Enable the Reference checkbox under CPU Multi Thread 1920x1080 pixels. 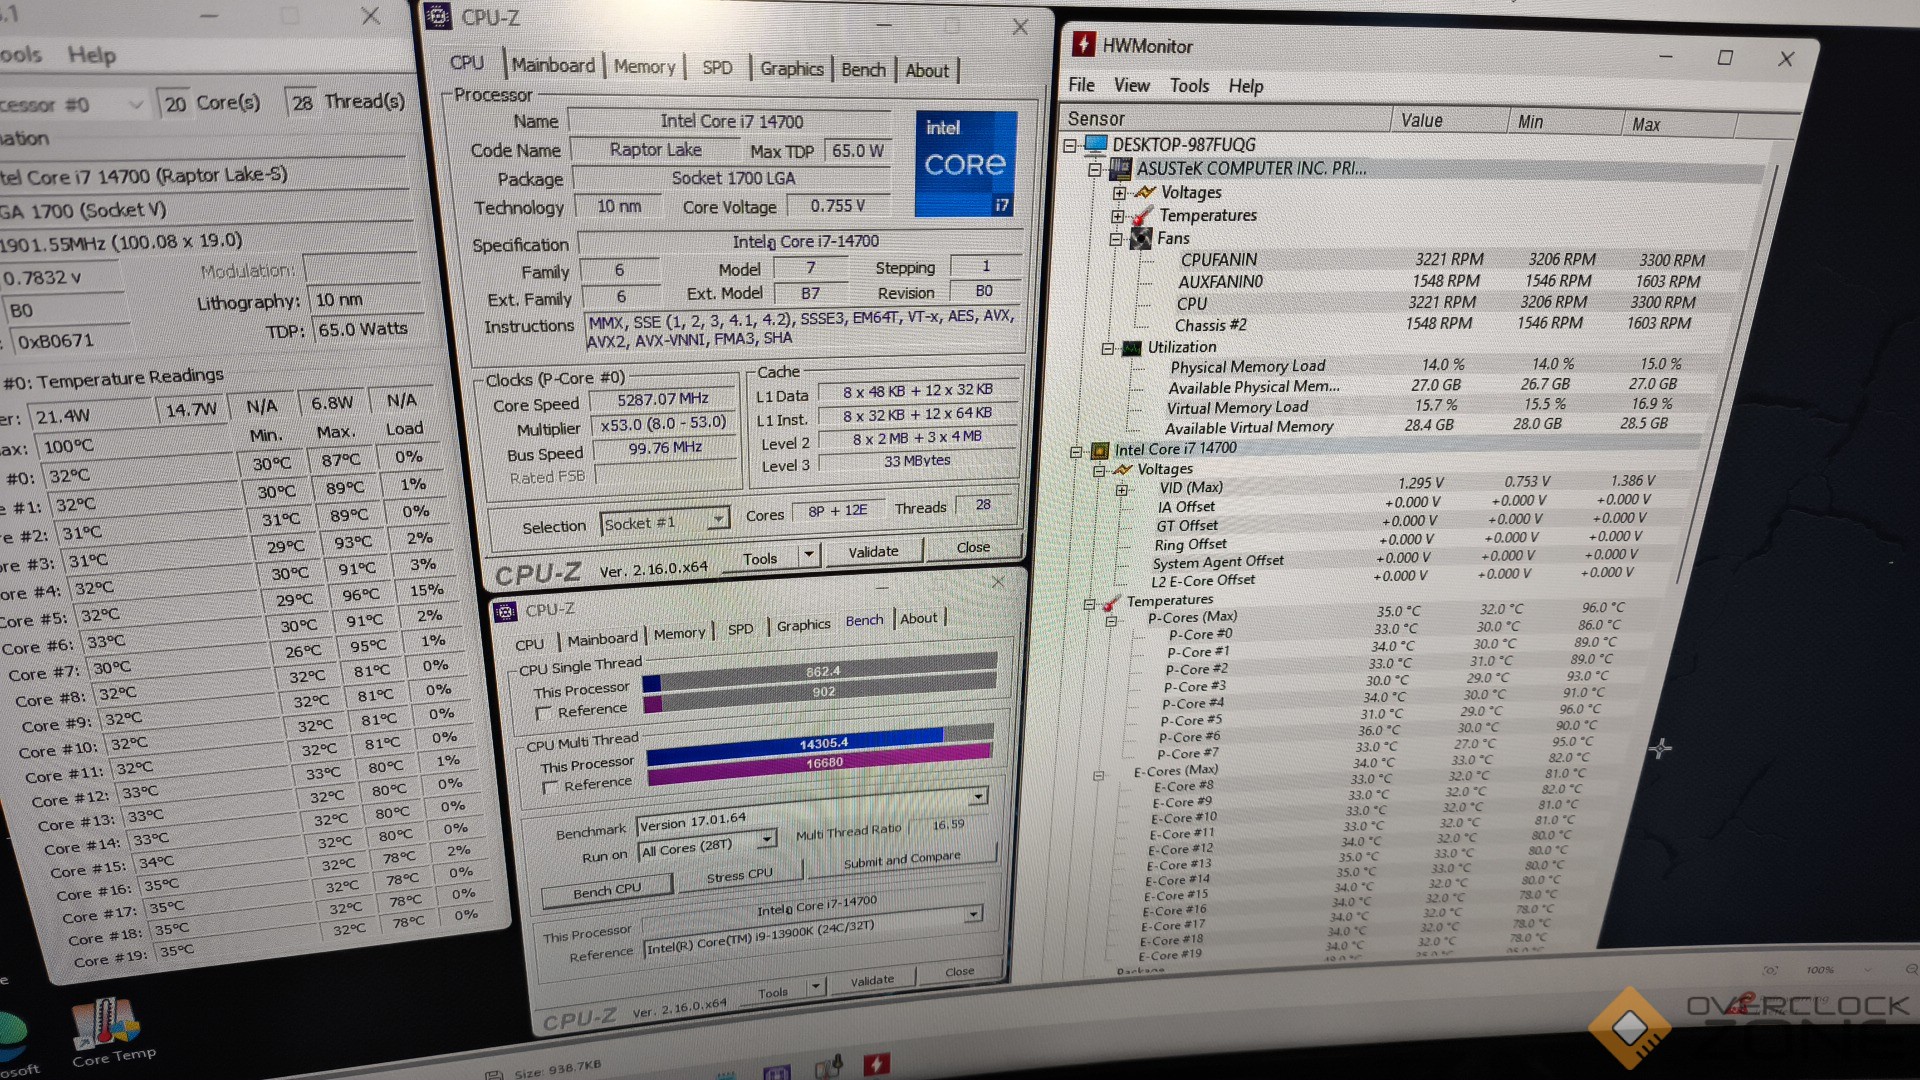coord(549,788)
